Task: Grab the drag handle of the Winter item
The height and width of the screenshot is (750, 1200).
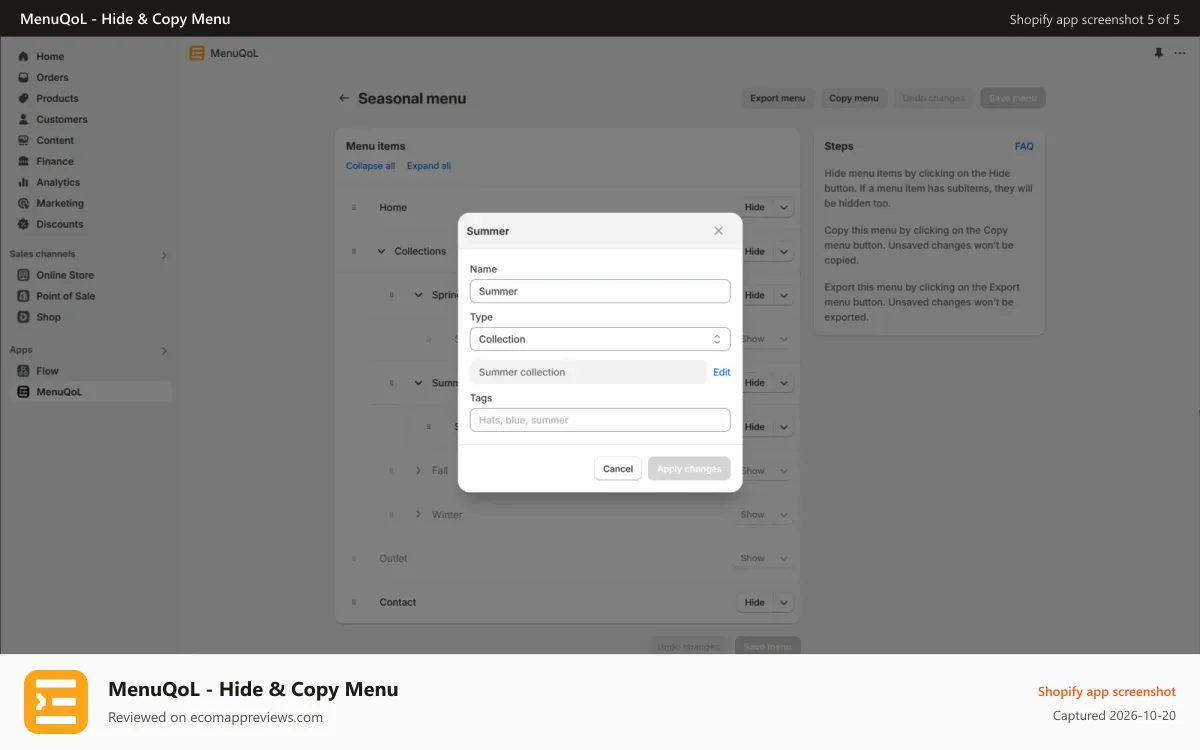Action: 392,514
